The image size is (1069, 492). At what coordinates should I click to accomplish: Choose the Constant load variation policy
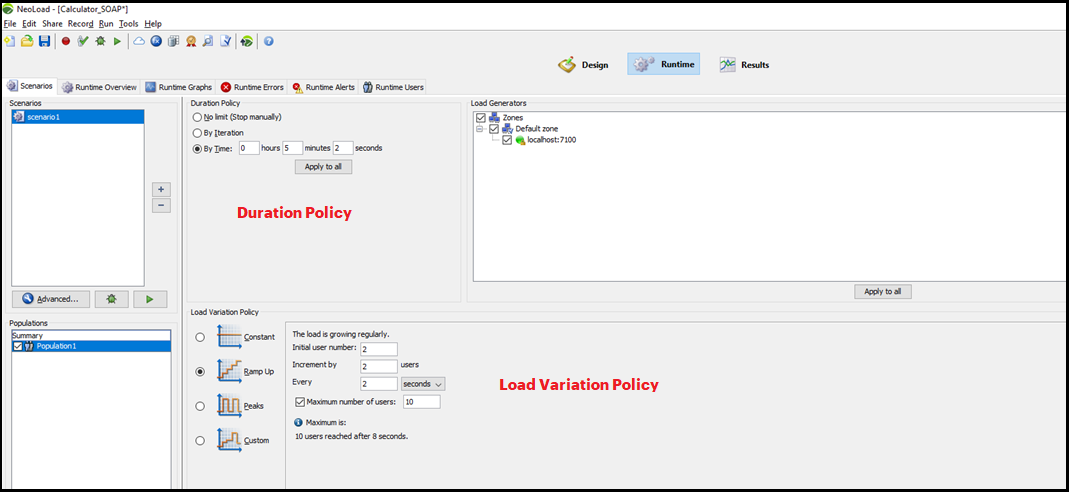tap(200, 337)
